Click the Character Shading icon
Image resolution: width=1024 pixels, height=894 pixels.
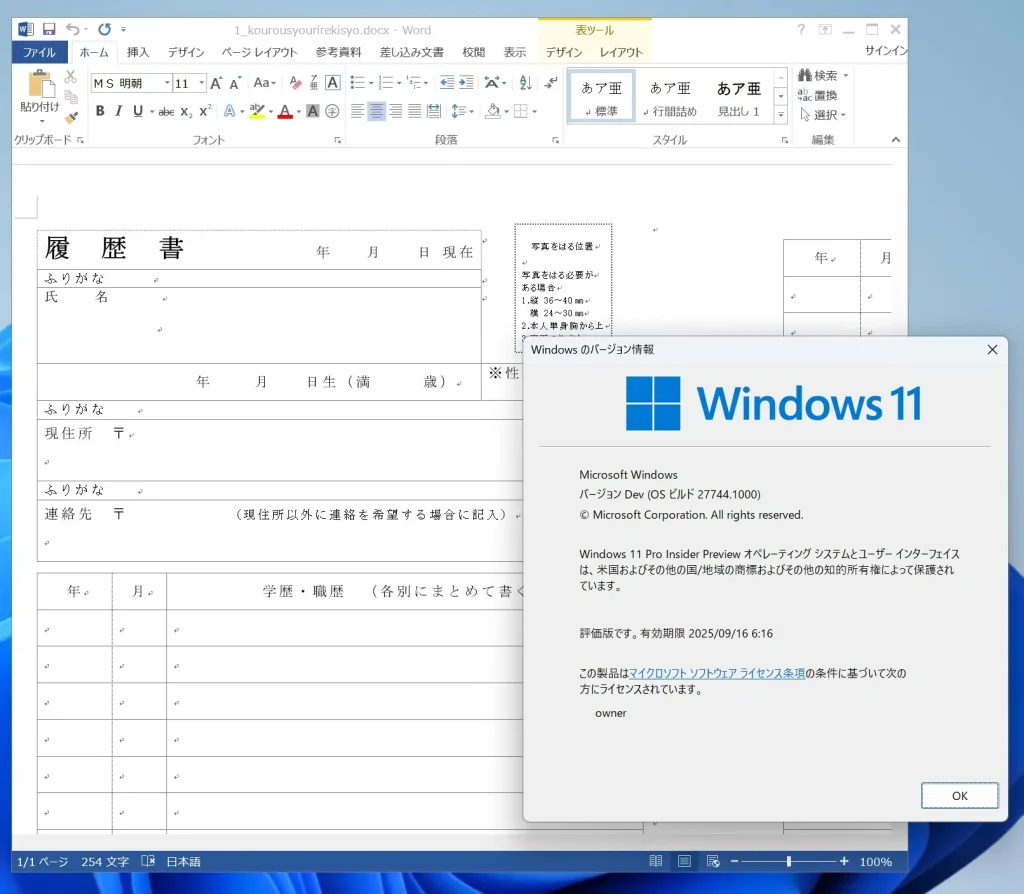click(x=313, y=111)
